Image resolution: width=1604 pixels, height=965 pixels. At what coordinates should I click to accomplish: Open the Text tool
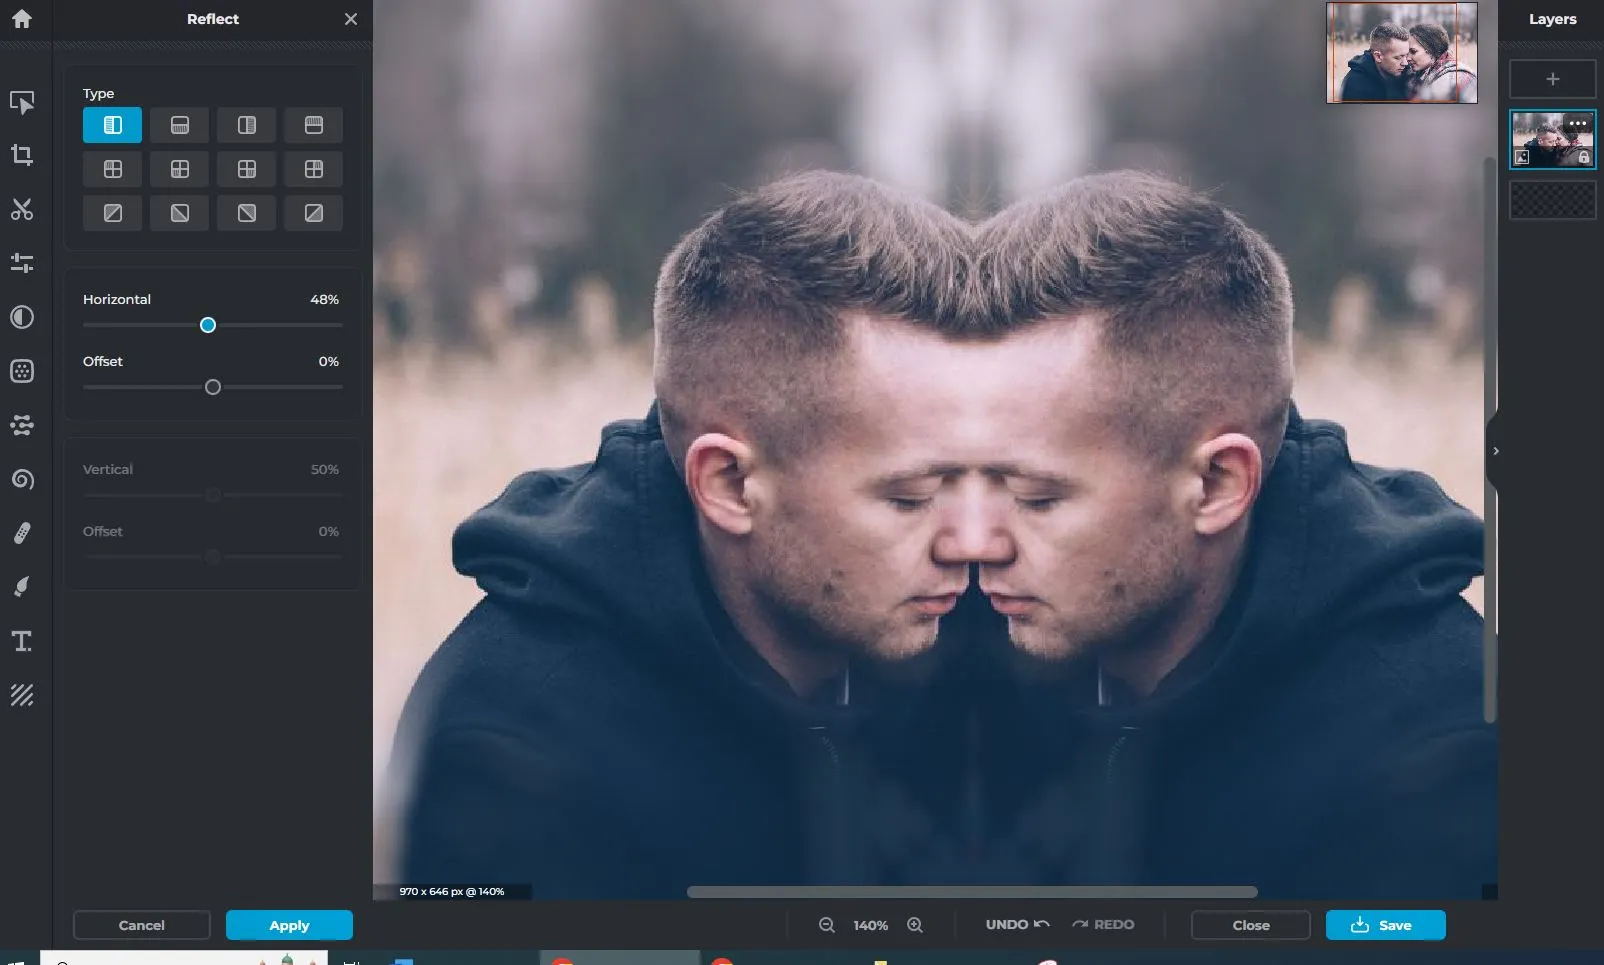pyautogui.click(x=22, y=641)
